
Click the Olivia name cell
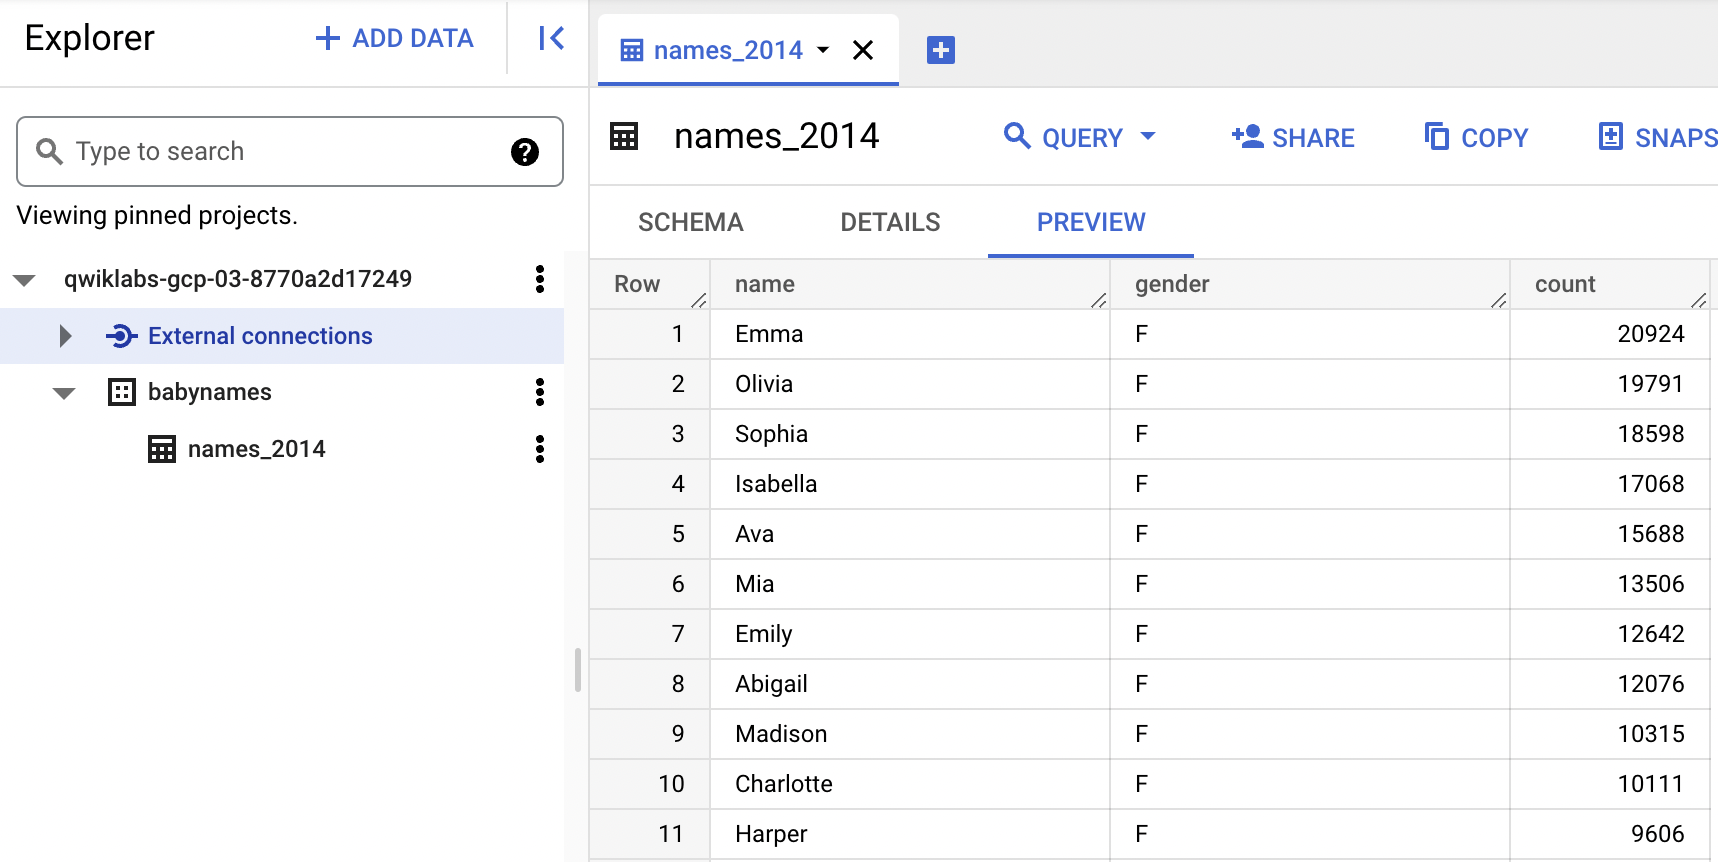(910, 384)
